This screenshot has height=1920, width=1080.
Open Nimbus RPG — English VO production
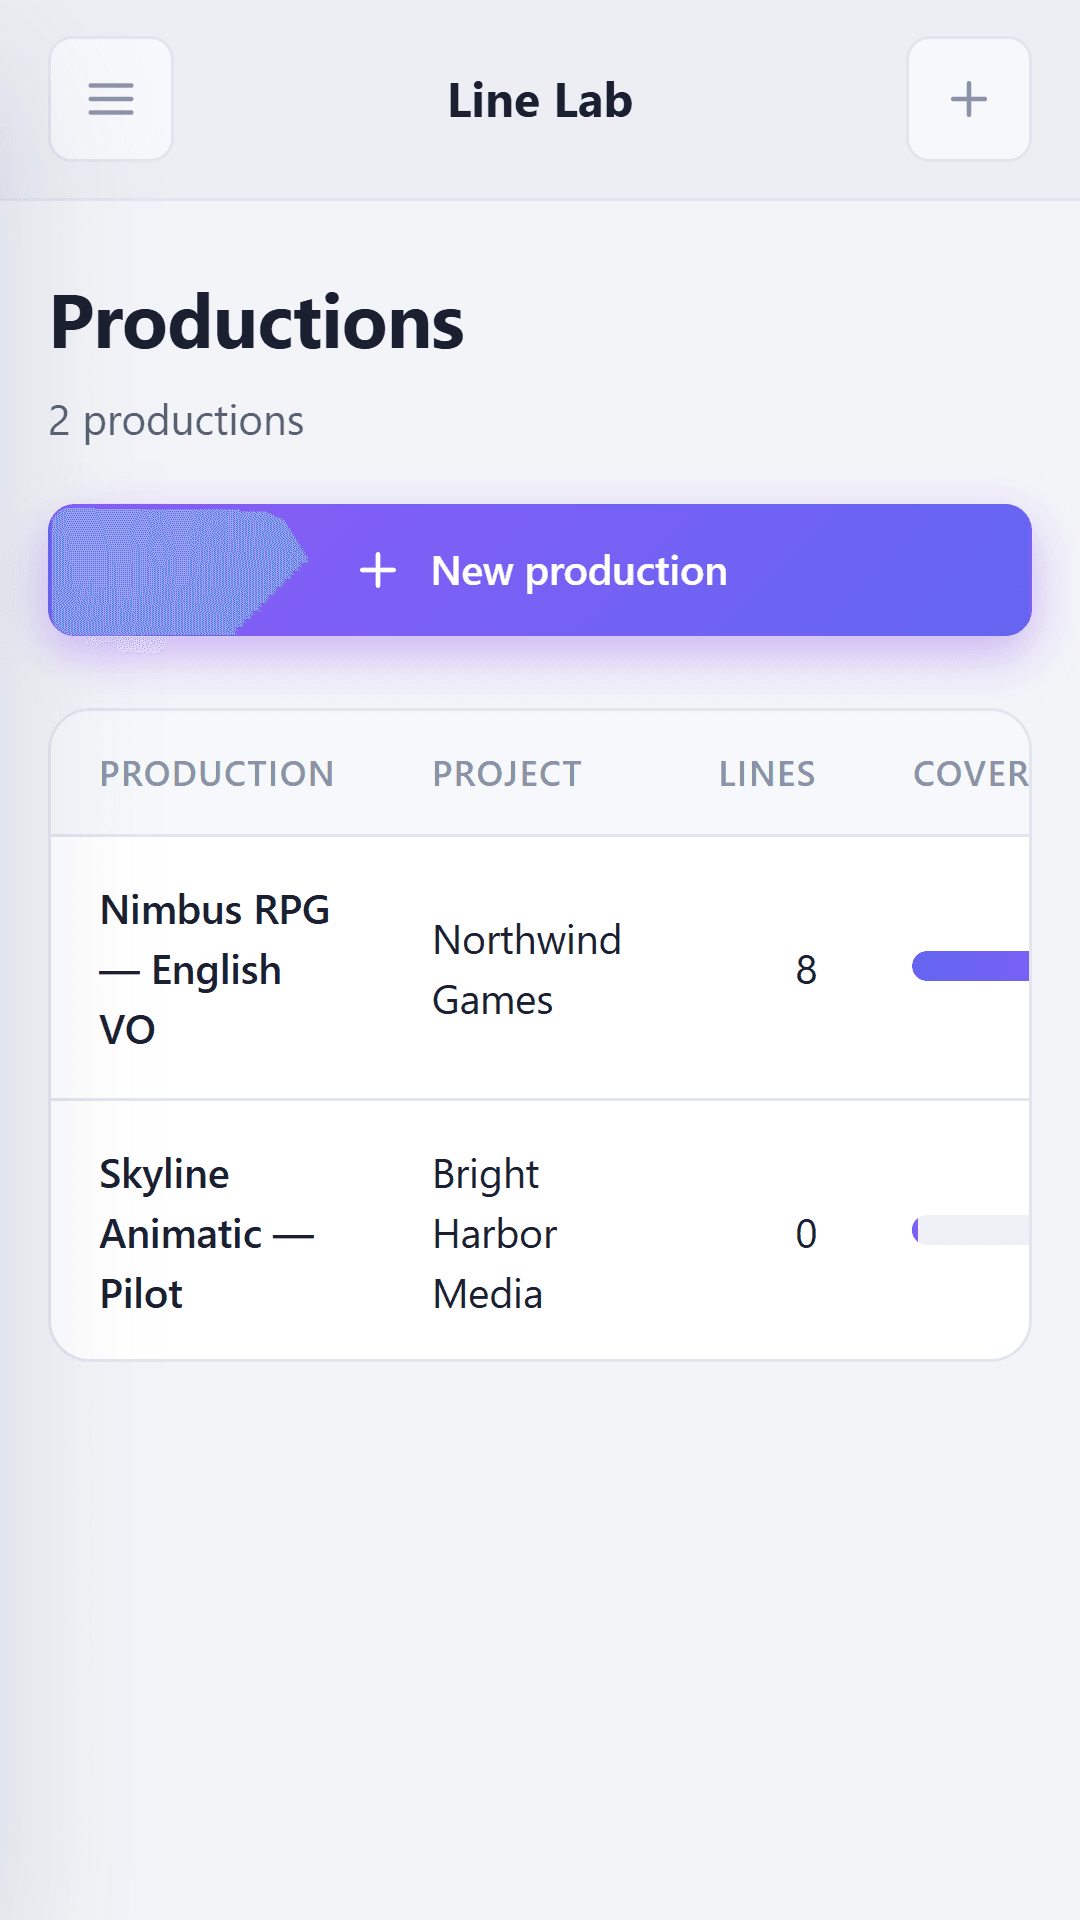(215, 969)
